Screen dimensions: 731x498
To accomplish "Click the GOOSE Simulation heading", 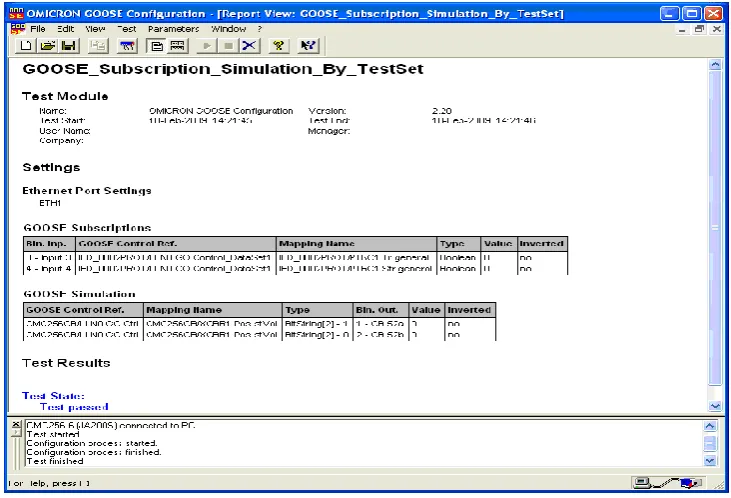I will click(79, 294).
